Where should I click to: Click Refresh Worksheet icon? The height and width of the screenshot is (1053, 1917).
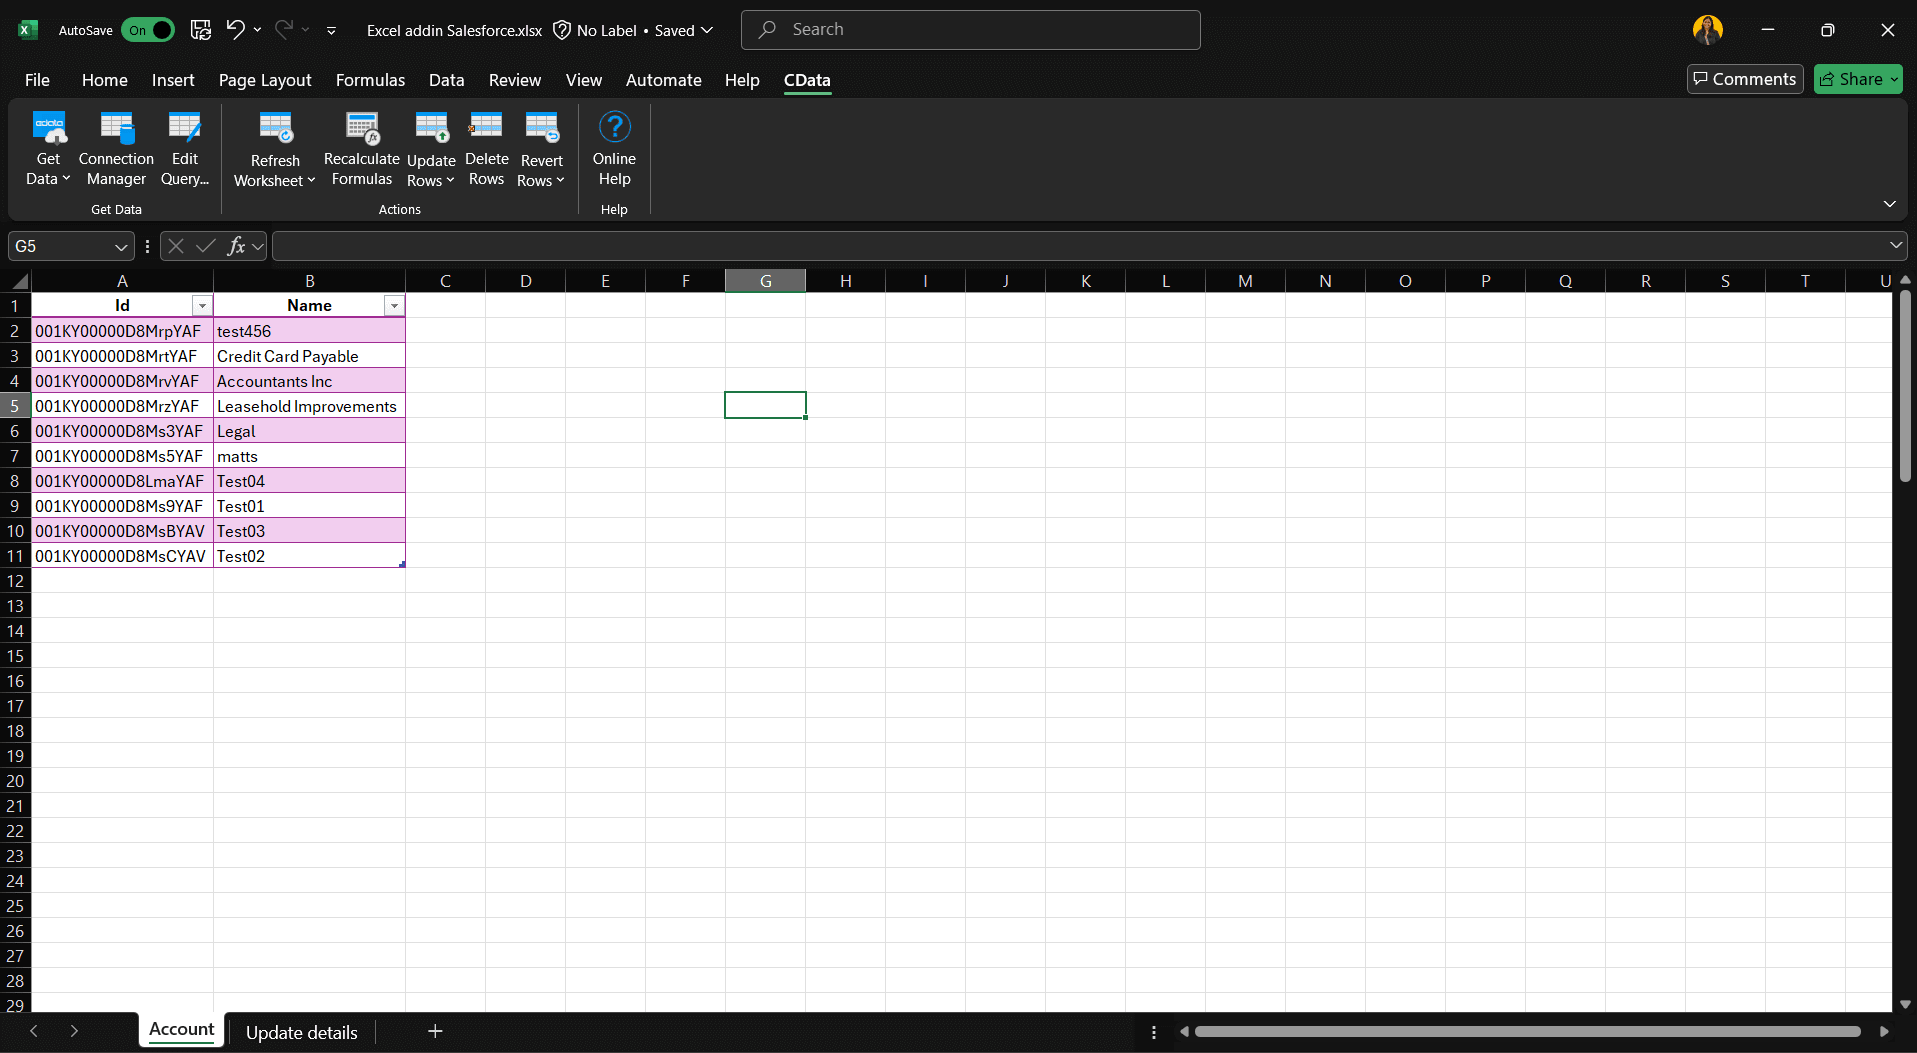point(275,128)
